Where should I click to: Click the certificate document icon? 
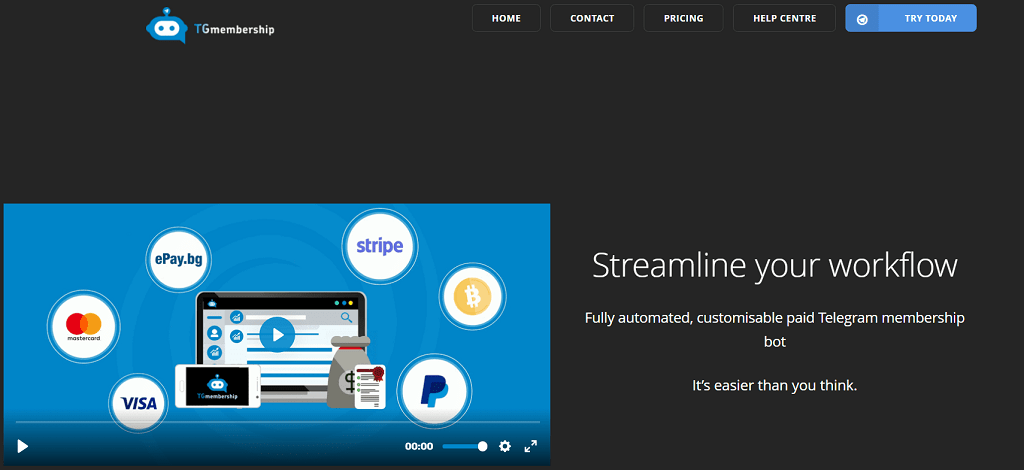tap(370, 387)
